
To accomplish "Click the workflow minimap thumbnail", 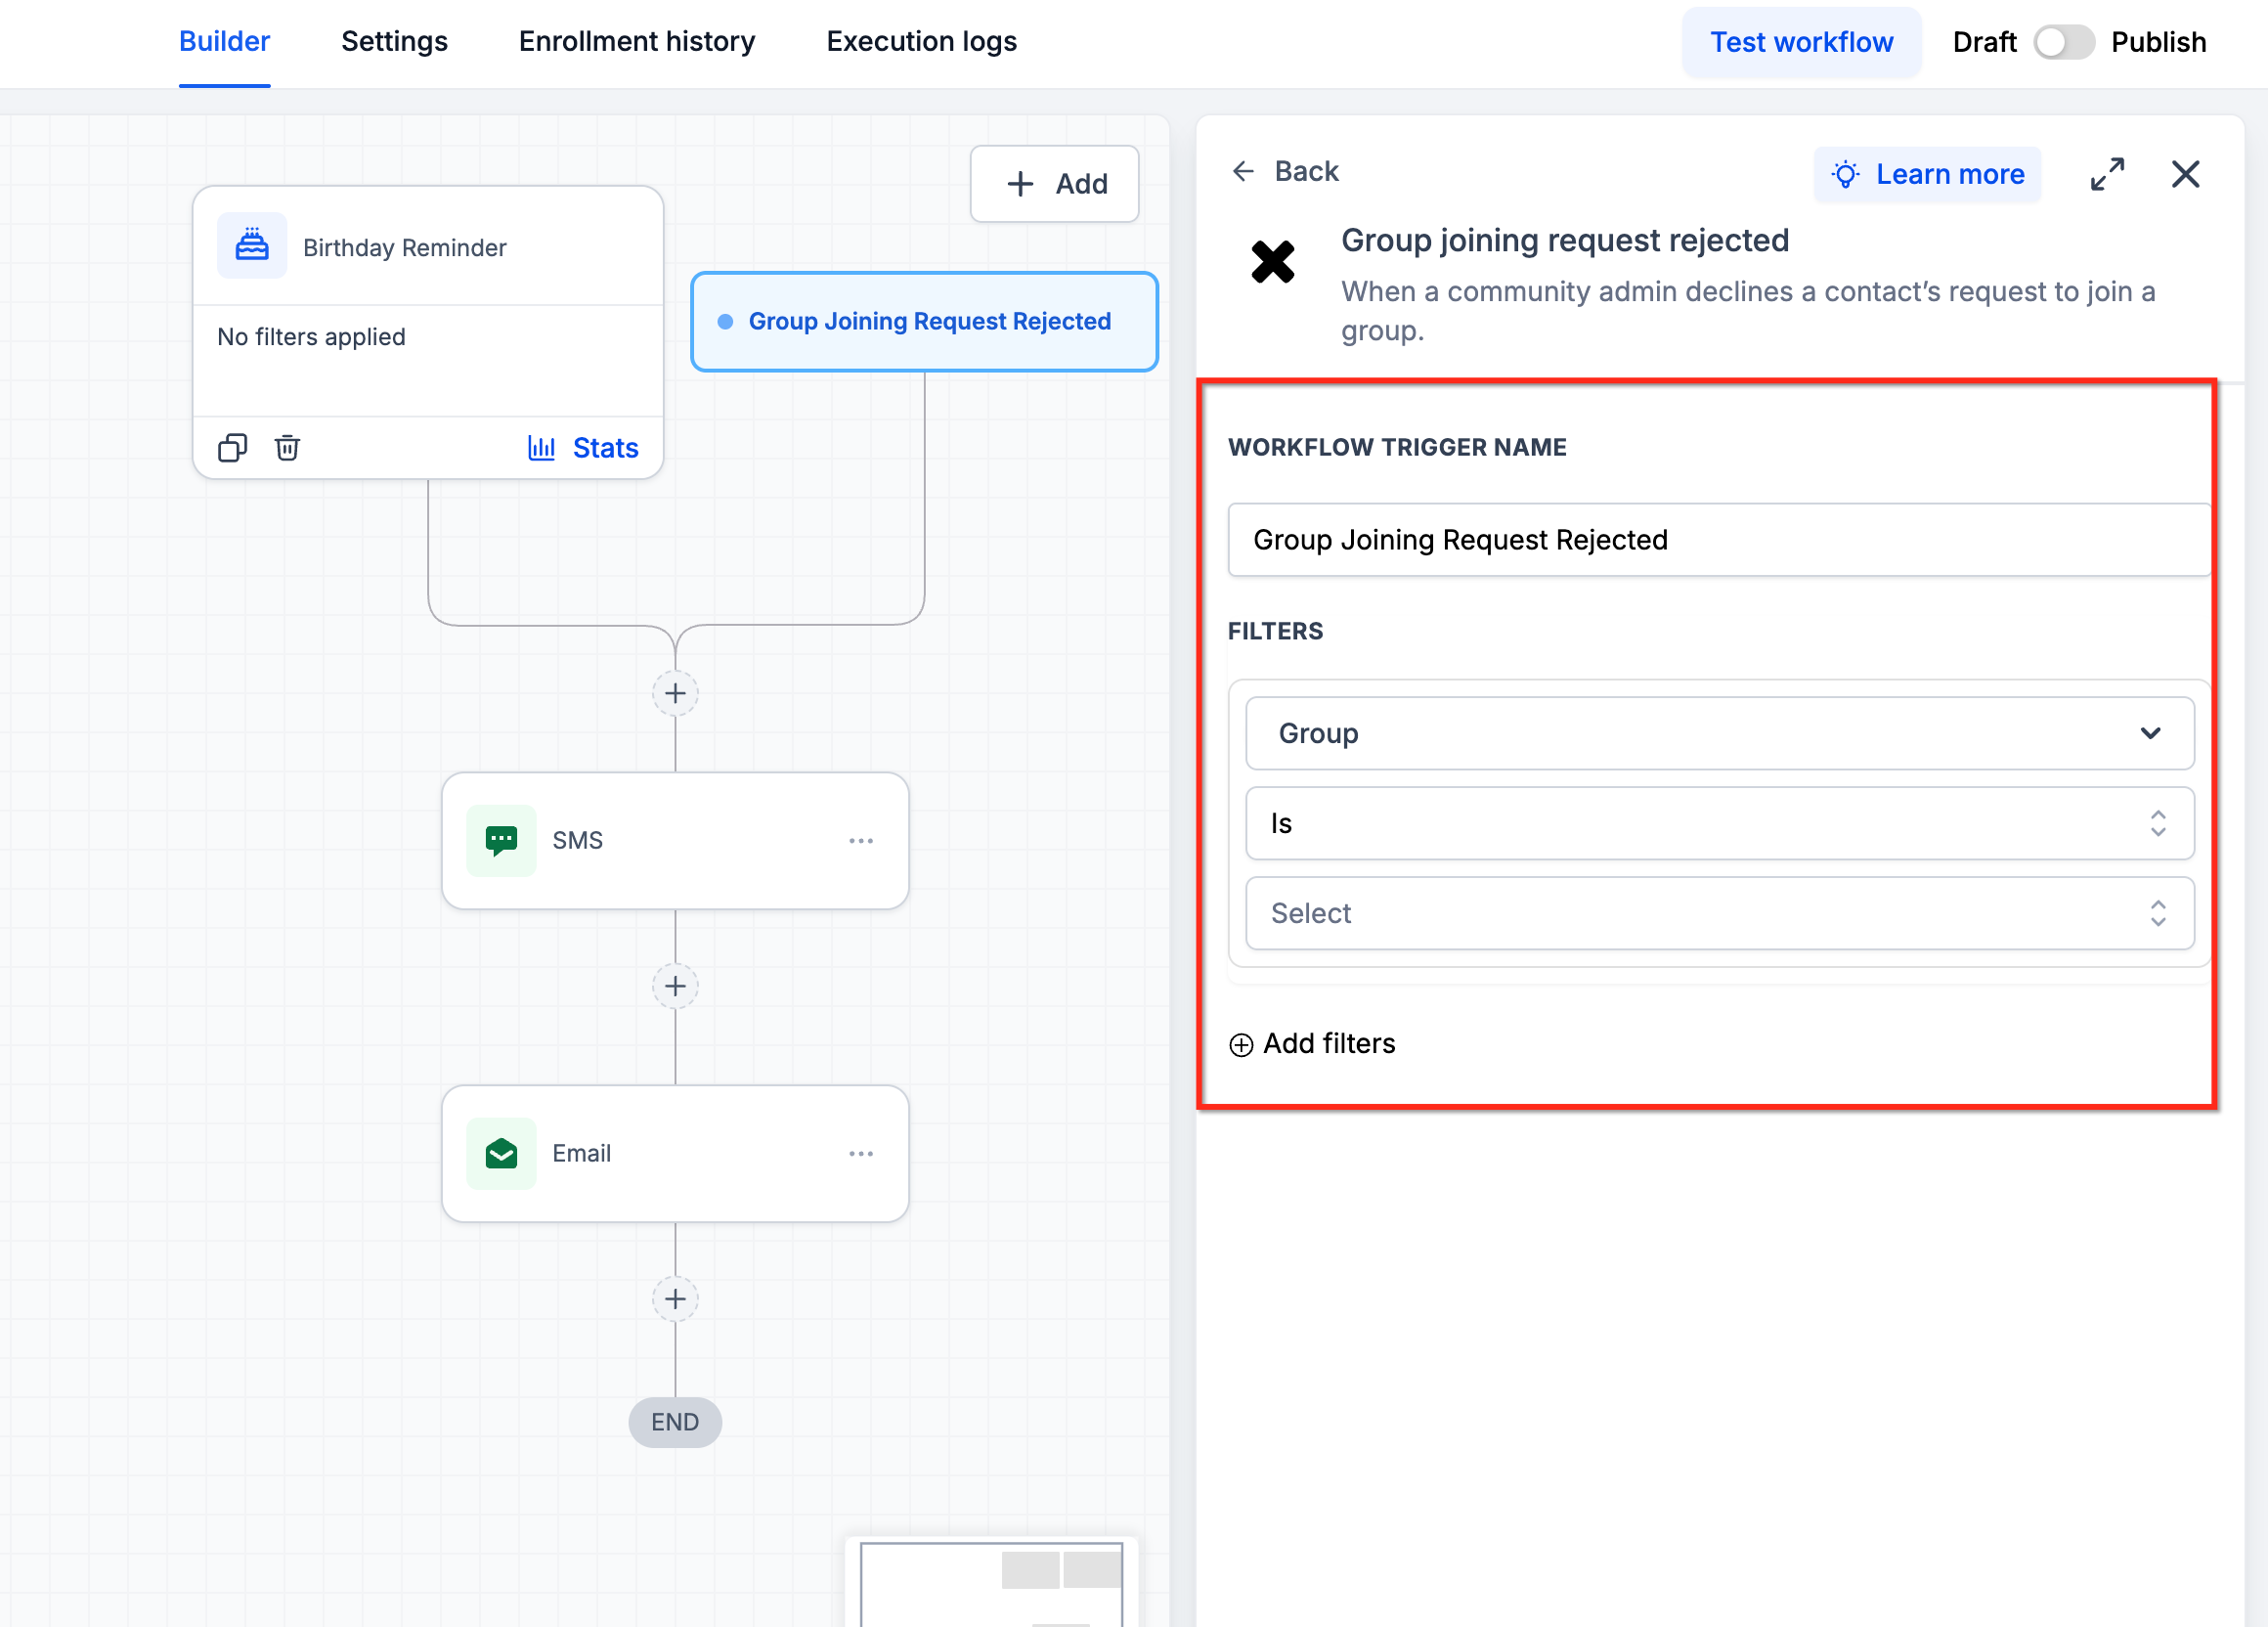I will tap(991, 1584).
